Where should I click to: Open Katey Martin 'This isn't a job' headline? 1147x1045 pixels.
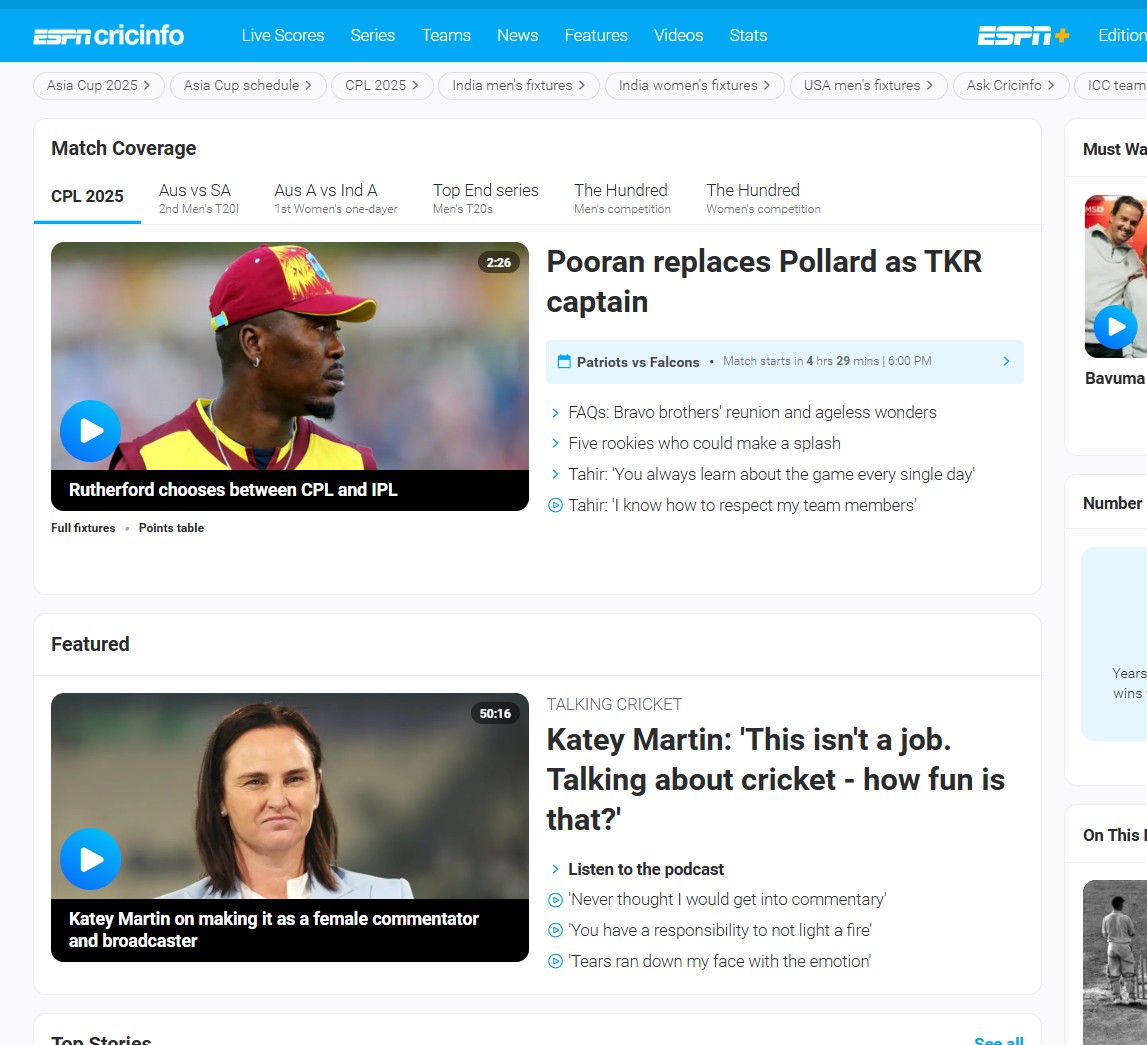click(x=775, y=780)
